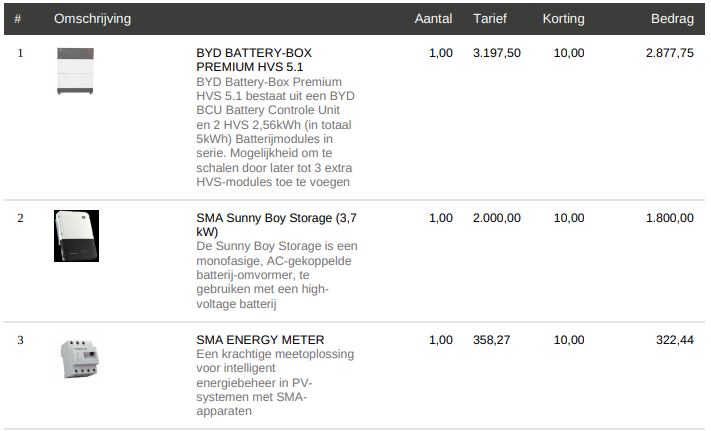The height and width of the screenshot is (431, 711).
Task: Click the 2.000,00 tarief value
Action: point(496,218)
